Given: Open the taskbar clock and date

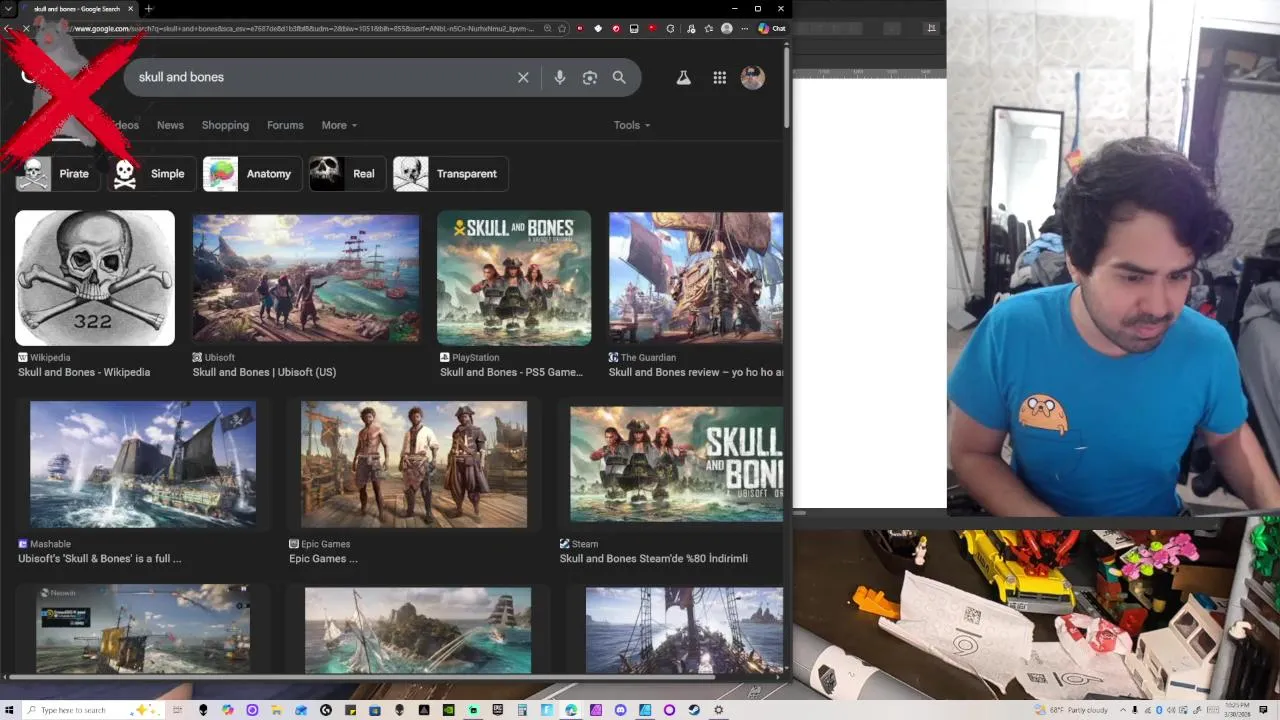Looking at the screenshot, I should pyautogui.click(x=1237, y=710).
